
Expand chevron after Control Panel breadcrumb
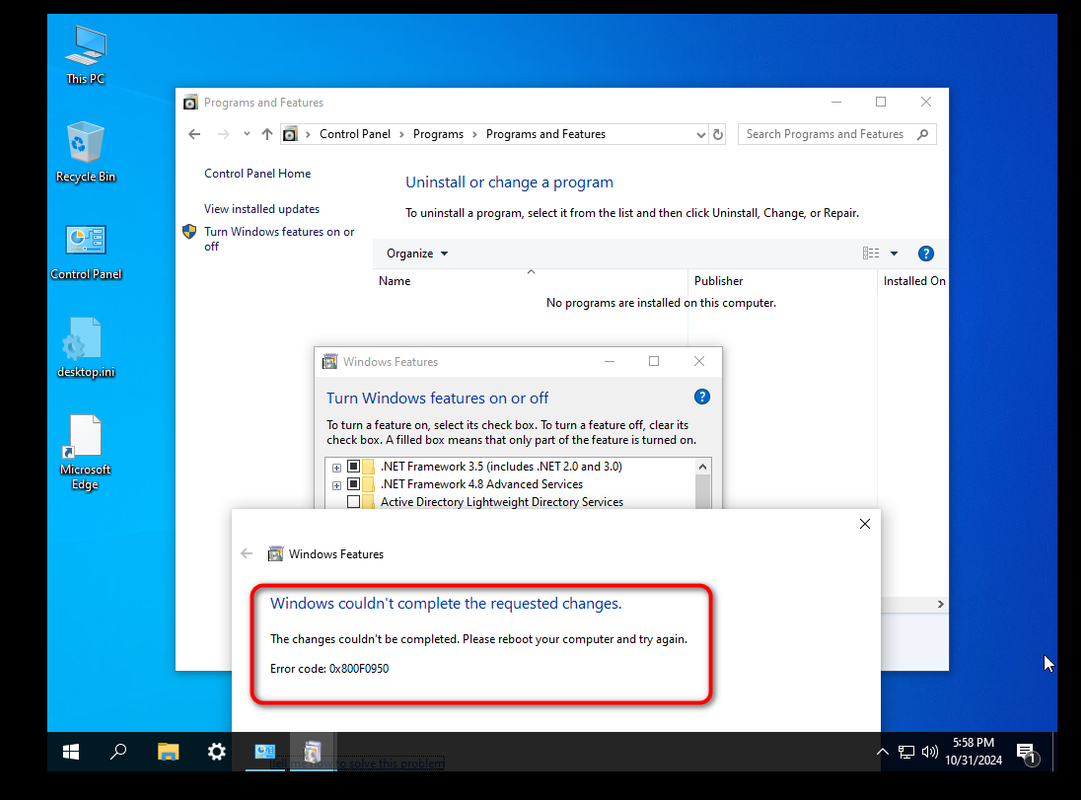click(402, 134)
